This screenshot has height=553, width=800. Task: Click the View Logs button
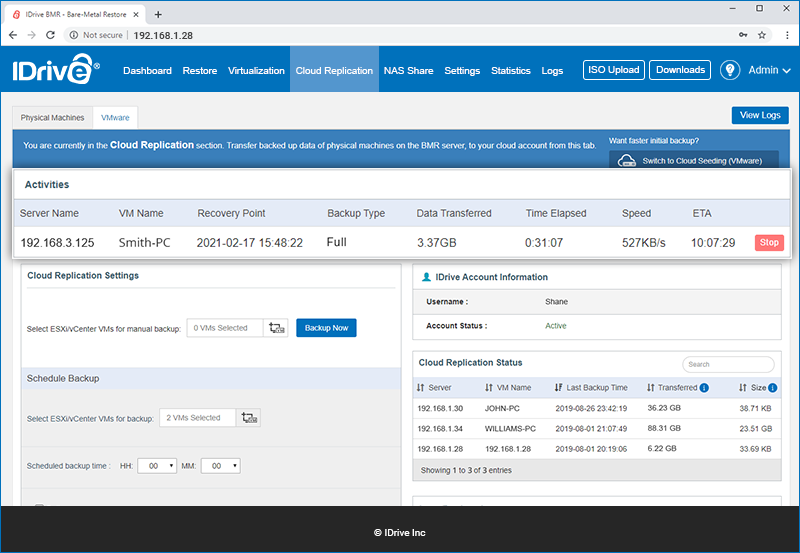(x=760, y=115)
